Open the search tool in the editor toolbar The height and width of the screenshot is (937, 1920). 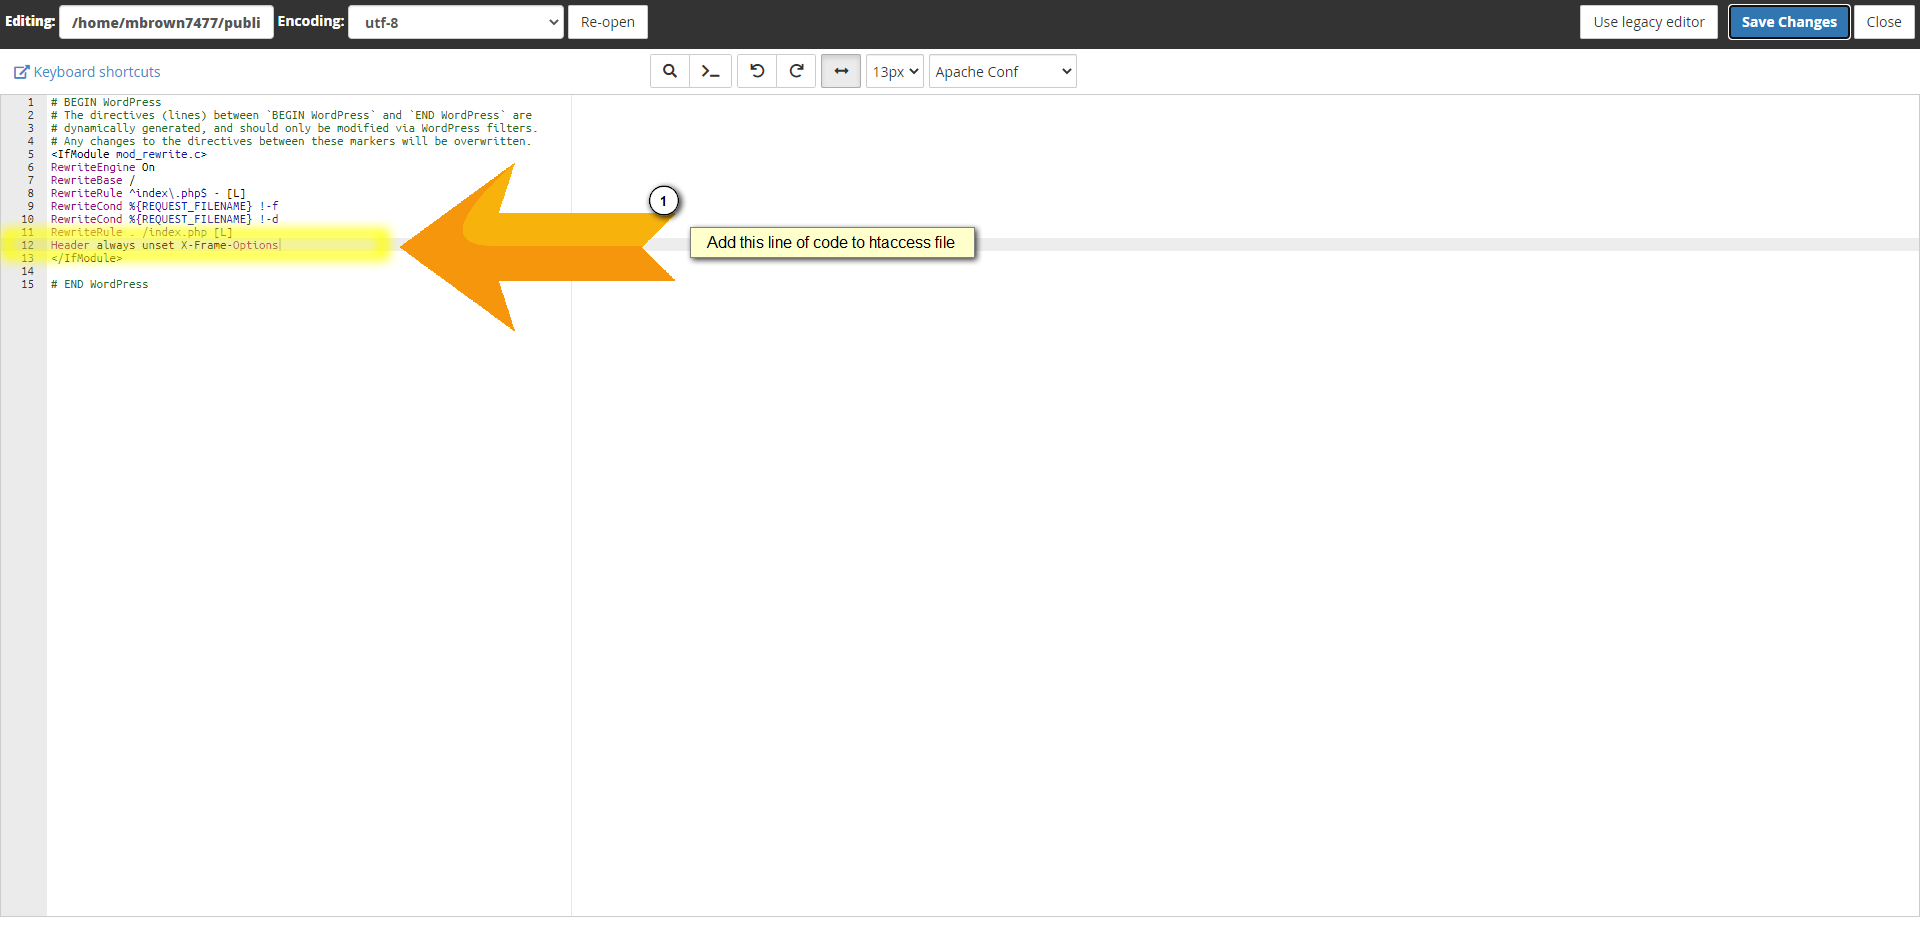tap(670, 71)
